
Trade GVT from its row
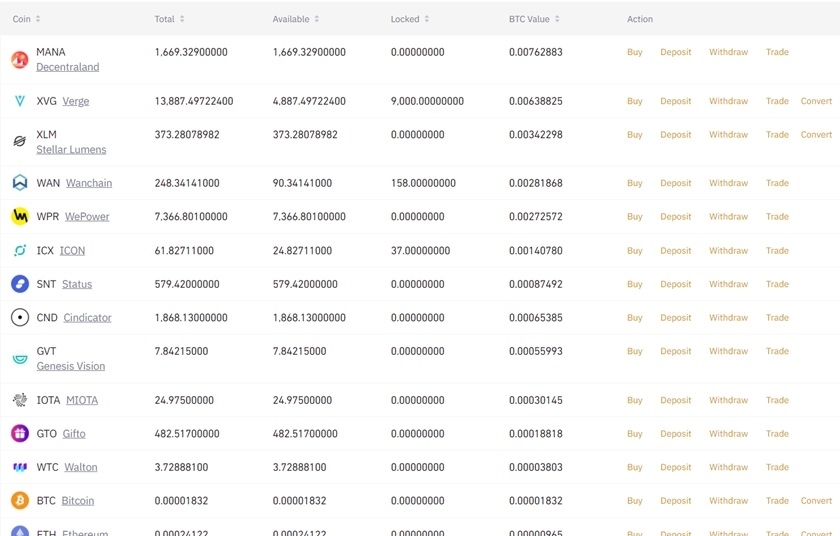pos(777,351)
